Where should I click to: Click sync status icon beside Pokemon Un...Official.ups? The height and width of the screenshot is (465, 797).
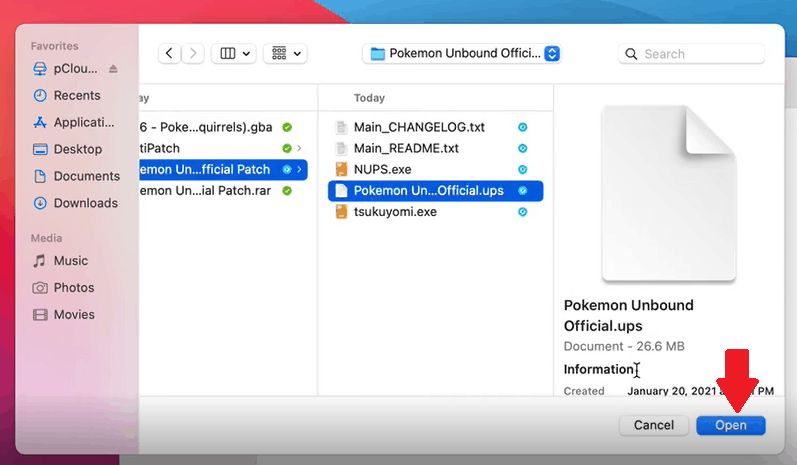point(523,191)
